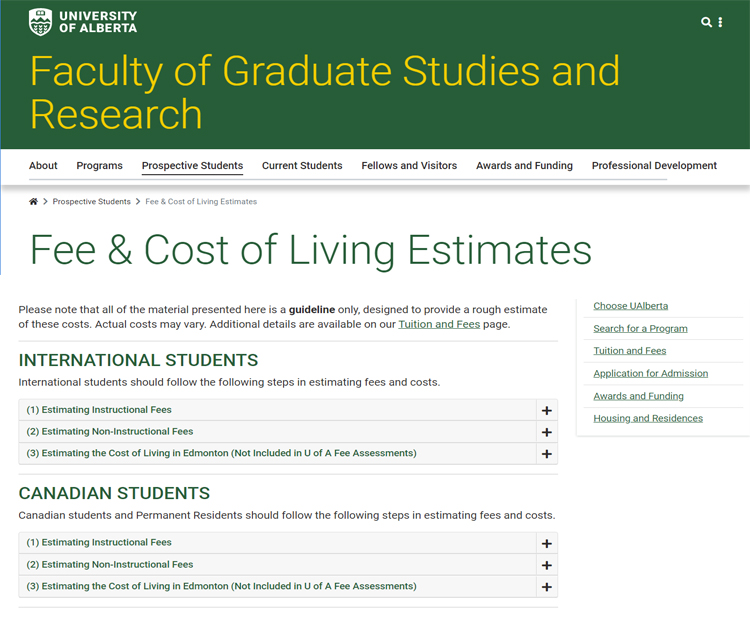Open Awards and Funding sidebar link

pos(639,396)
